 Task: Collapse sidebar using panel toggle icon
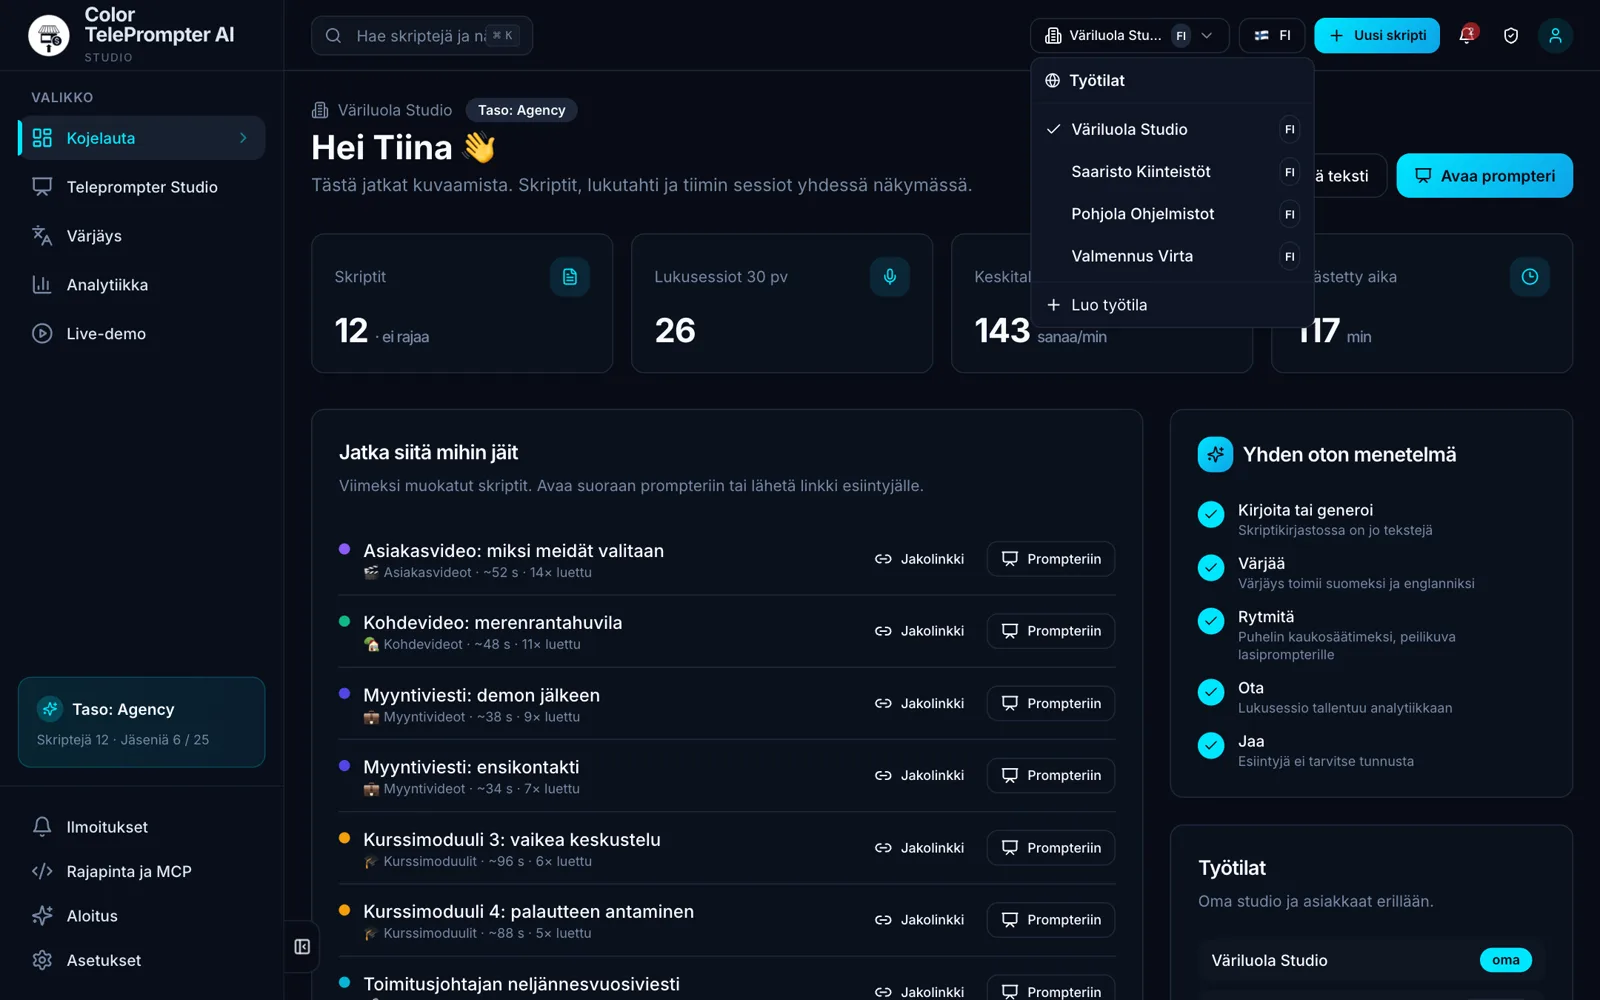coord(302,947)
